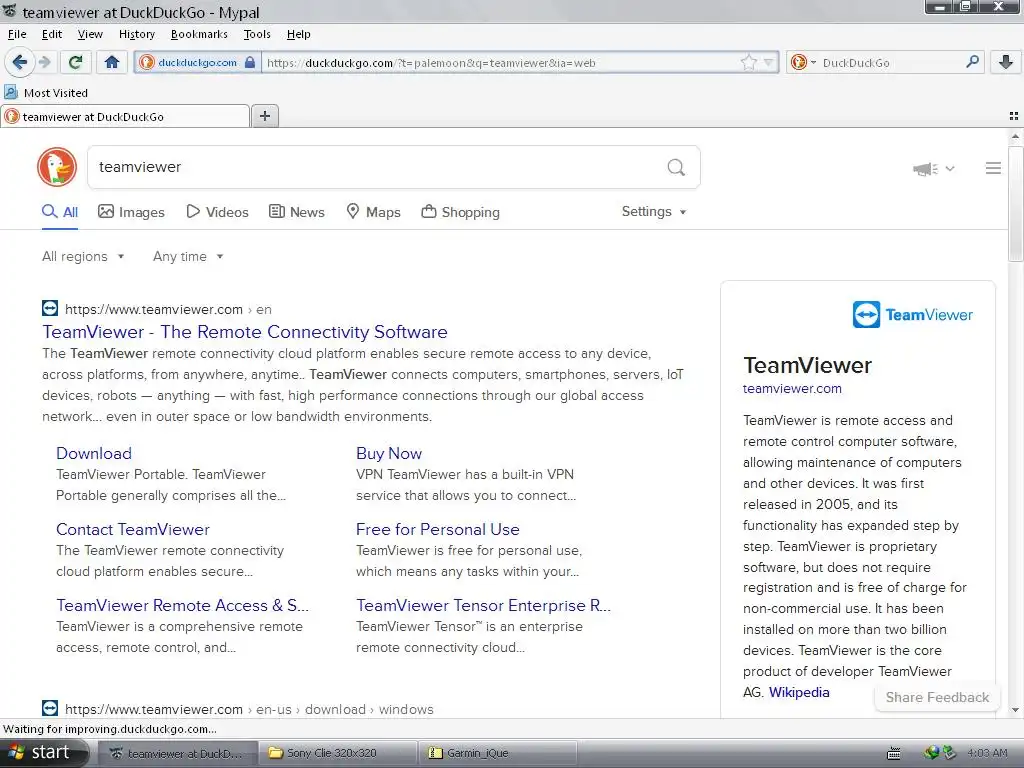Open TeamViewer Remote Access & S... sitelink

point(182,605)
